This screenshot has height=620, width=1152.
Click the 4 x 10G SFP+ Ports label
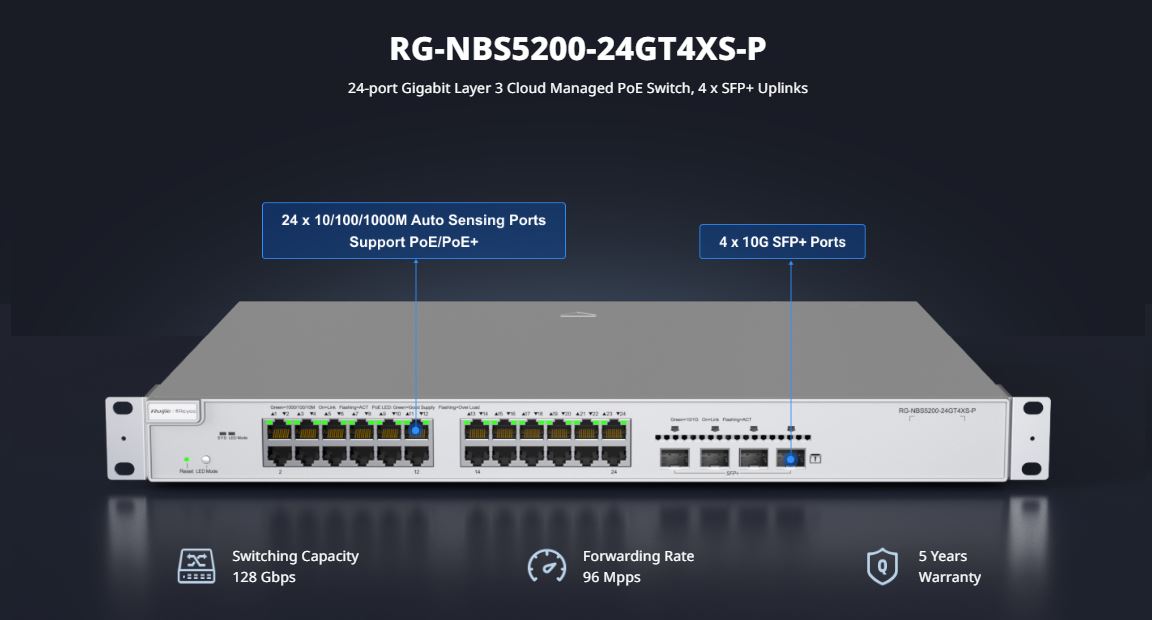pos(782,242)
